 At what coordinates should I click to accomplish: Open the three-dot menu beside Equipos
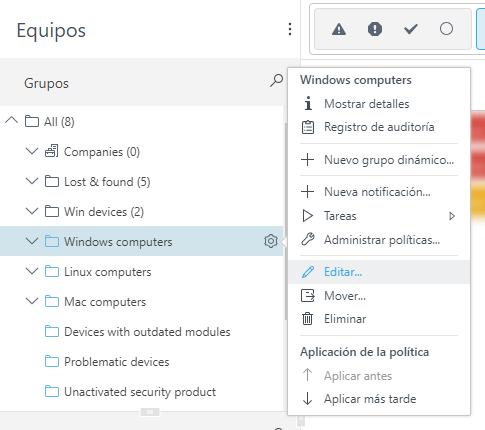[290, 29]
